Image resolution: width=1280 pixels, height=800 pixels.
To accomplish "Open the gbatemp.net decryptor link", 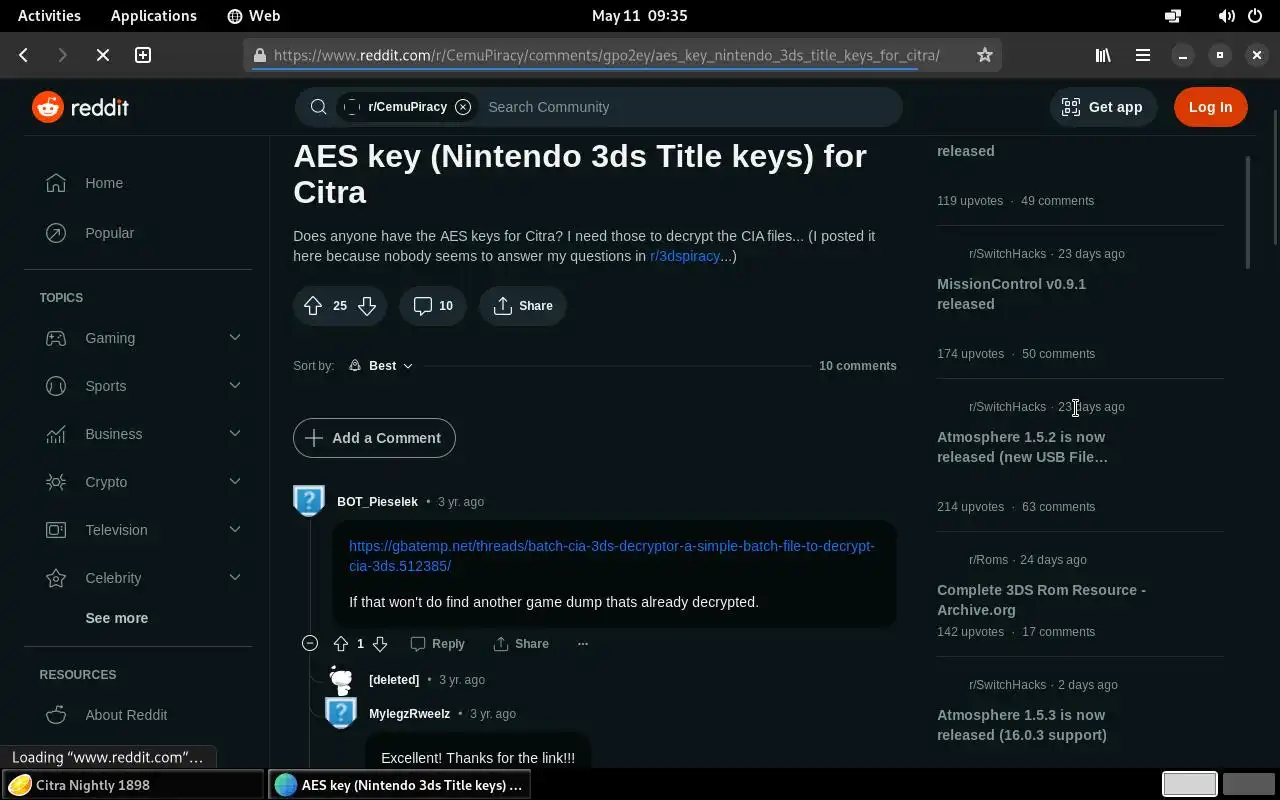I will click(x=612, y=556).
